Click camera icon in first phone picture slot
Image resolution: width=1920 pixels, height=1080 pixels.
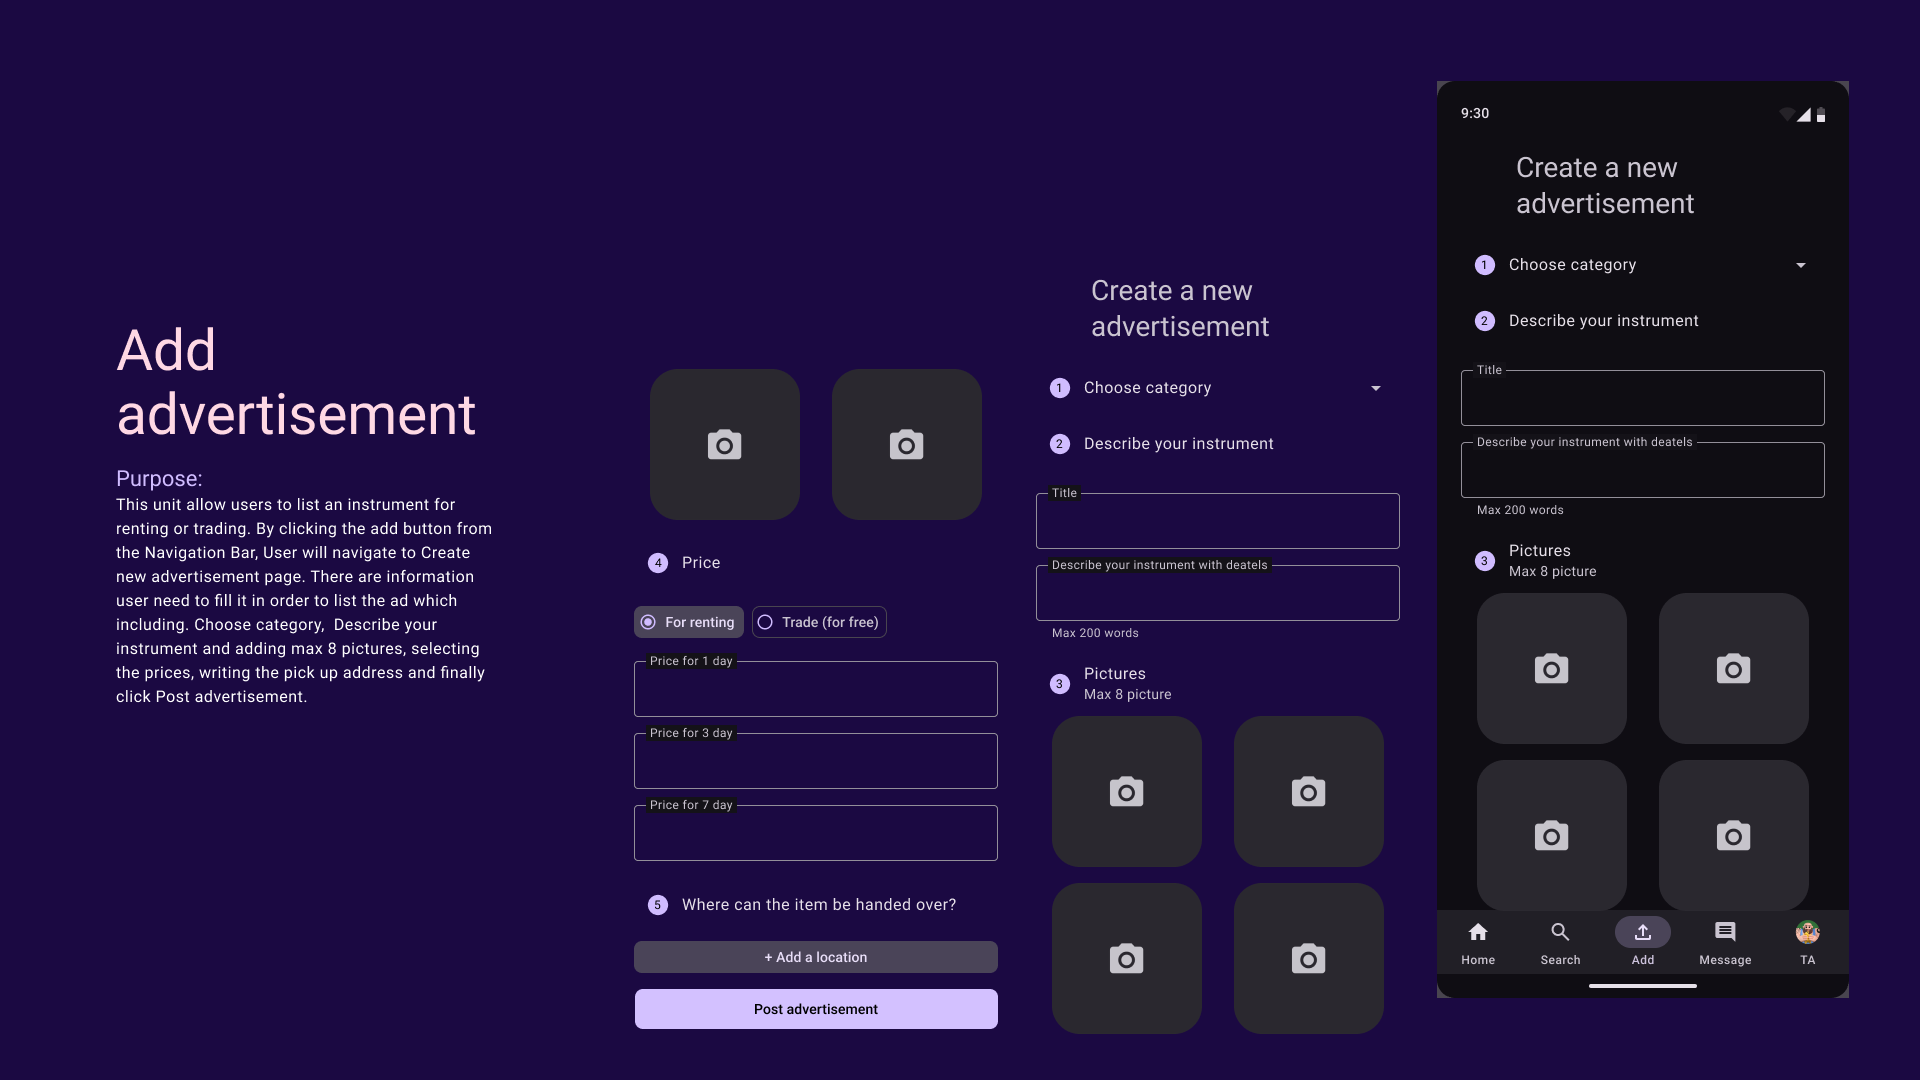(1551, 669)
